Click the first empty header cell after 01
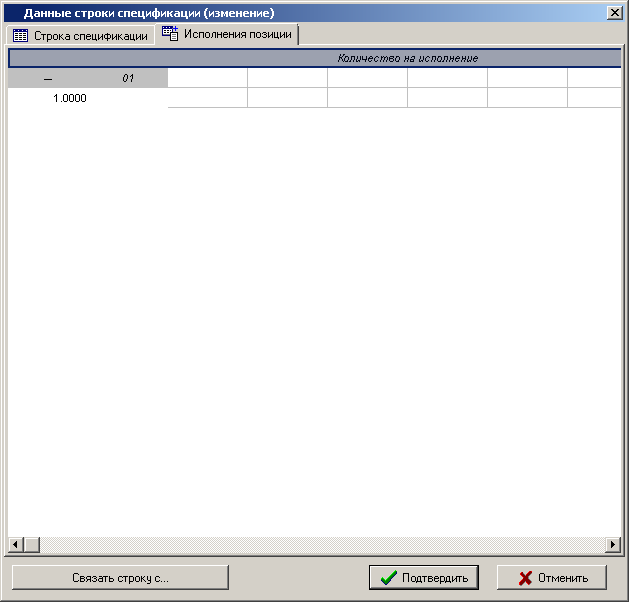The image size is (629, 602). [x=207, y=78]
